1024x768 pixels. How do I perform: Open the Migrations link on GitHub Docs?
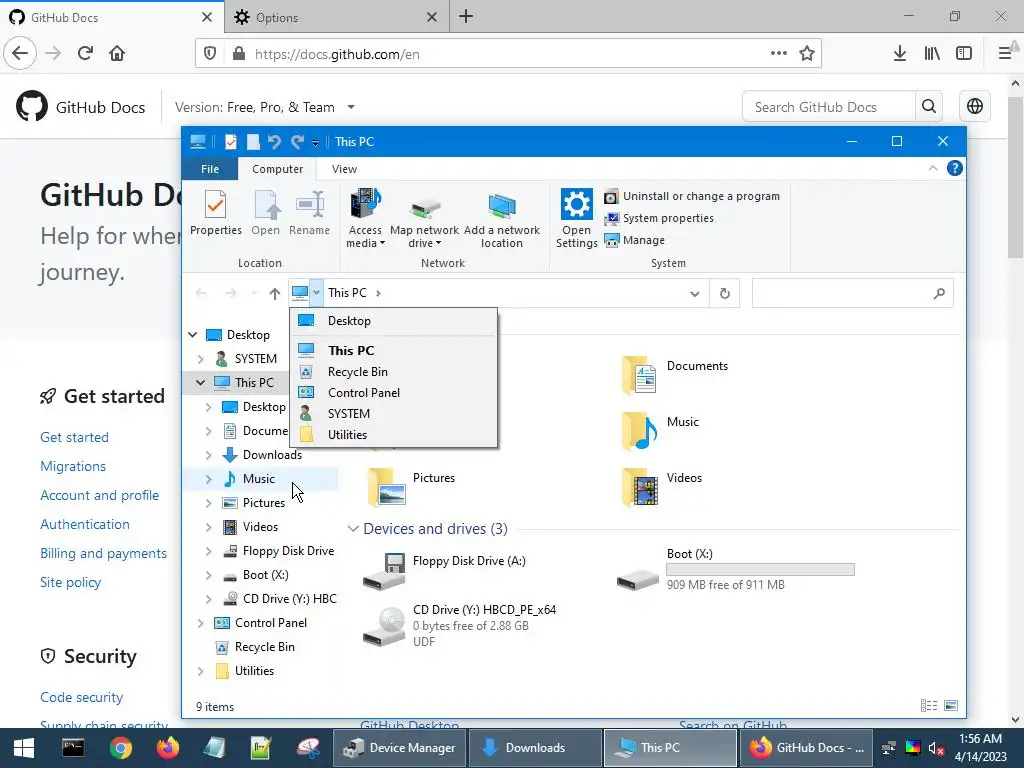pyautogui.click(x=73, y=466)
